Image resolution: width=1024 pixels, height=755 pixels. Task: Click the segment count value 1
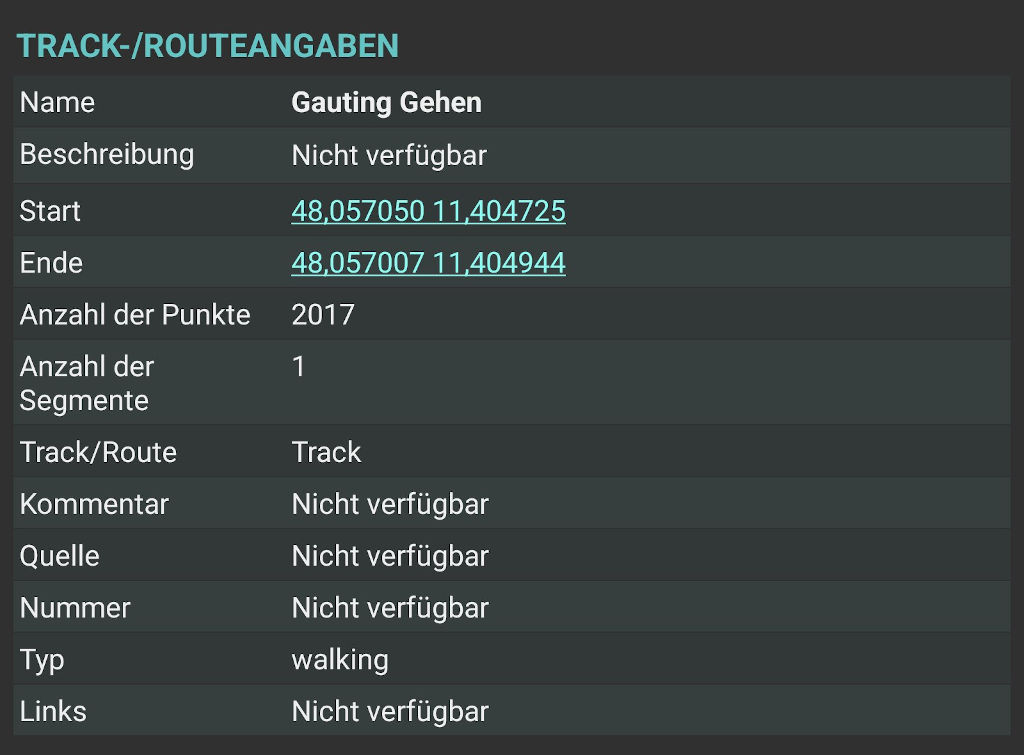click(299, 367)
